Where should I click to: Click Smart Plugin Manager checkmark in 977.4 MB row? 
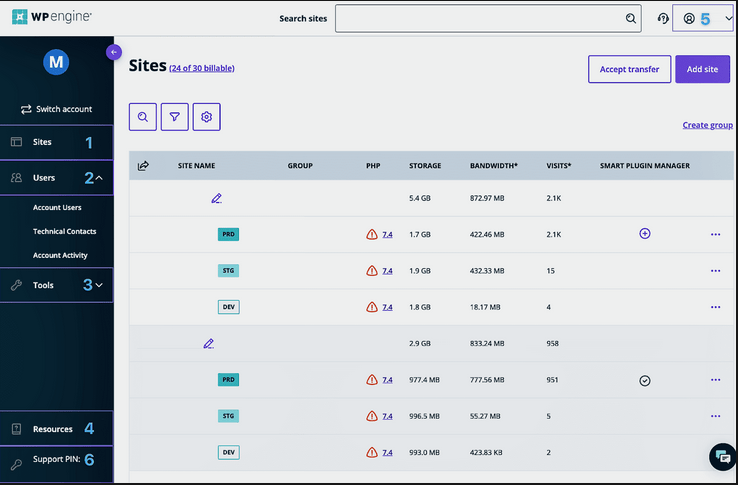pyautogui.click(x=645, y=380)
